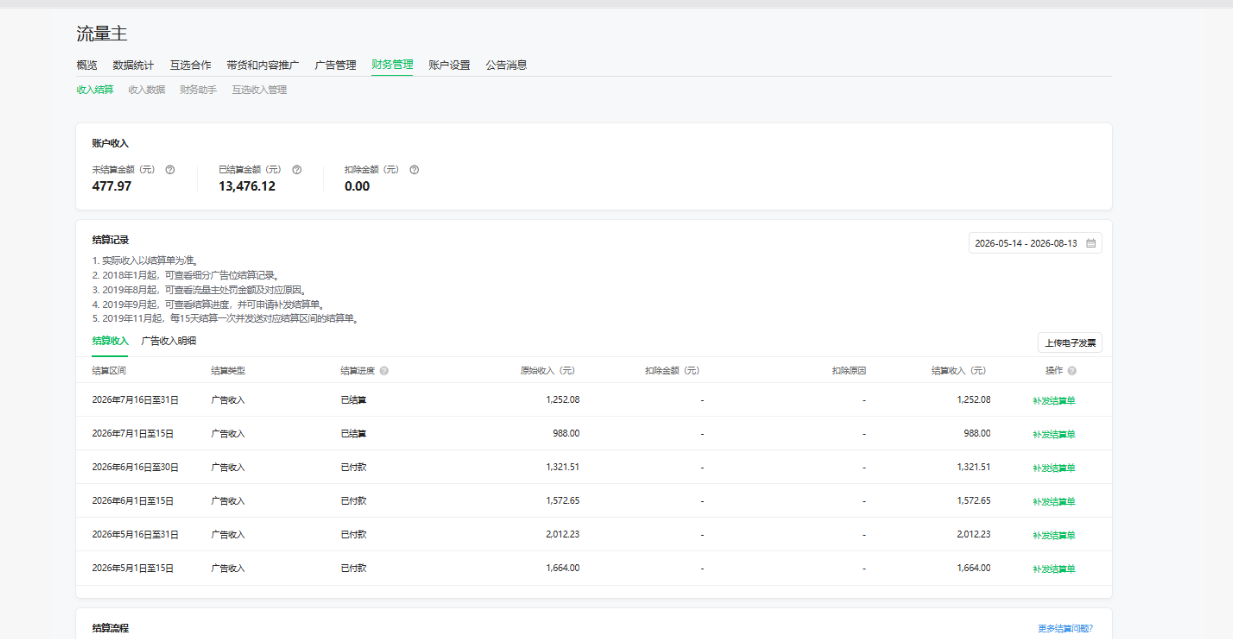Click 2026年6月16日至30日 settlement period cell

point(135,467)
